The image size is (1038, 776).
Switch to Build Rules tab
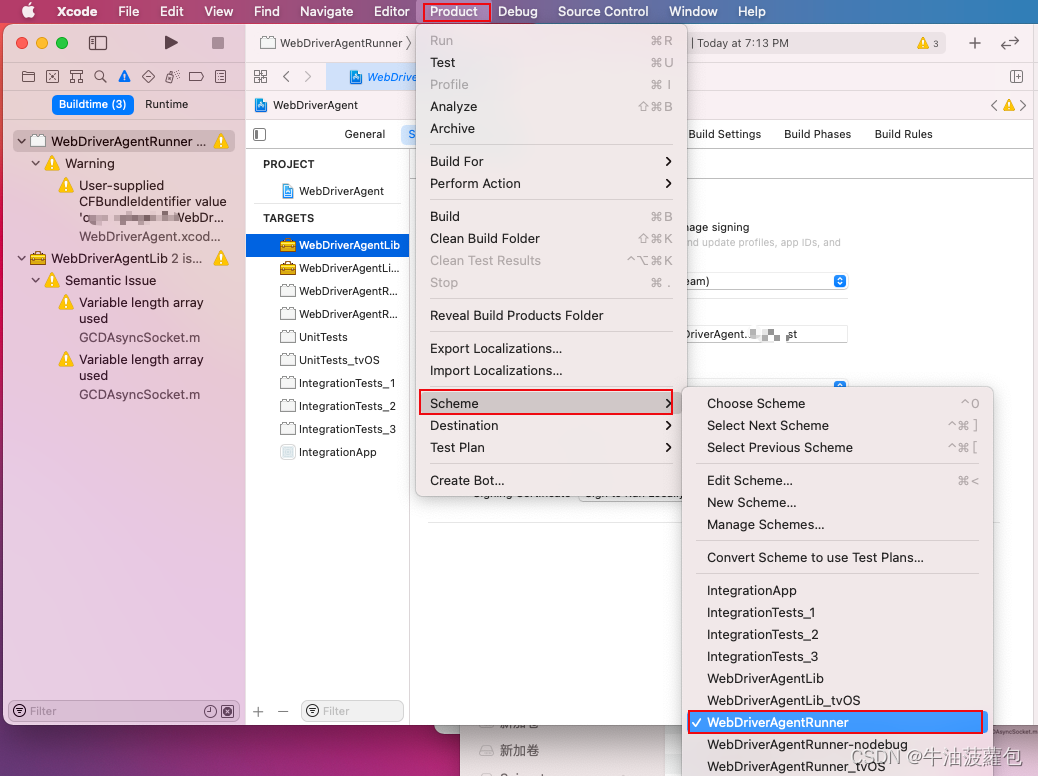click(x=904, y=134)
